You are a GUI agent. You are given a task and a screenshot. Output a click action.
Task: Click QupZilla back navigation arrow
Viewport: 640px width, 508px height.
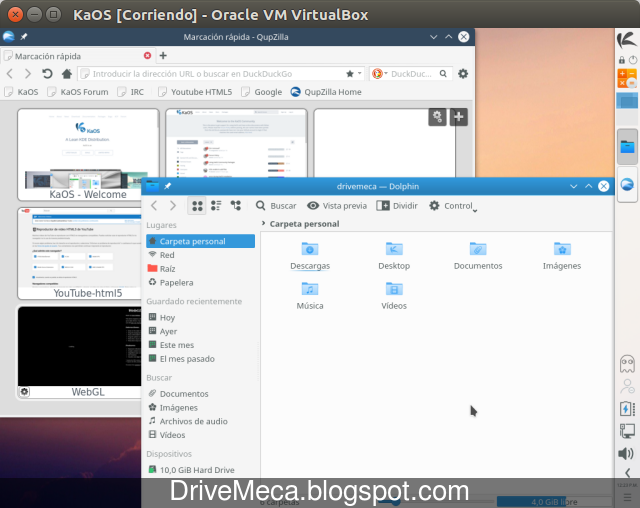pyautogui.click(x=10, y=74)
